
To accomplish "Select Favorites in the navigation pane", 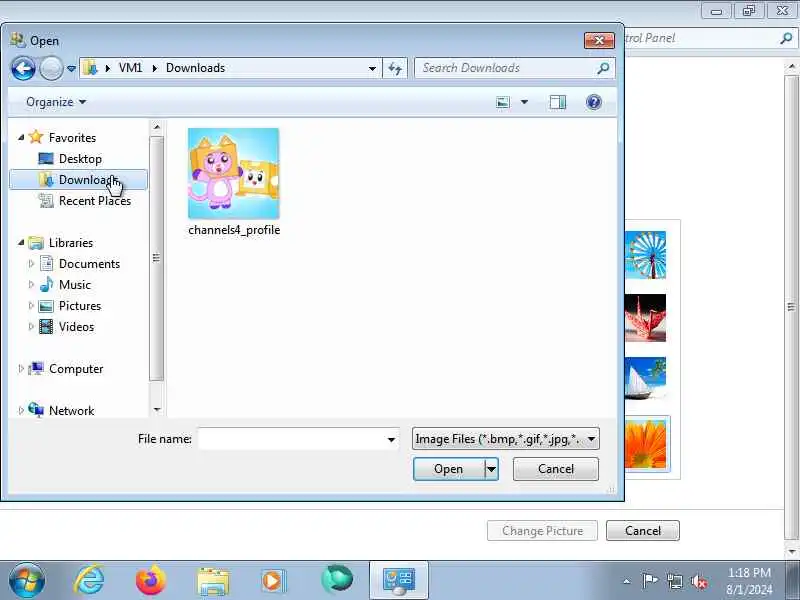I will pos(72,138).
